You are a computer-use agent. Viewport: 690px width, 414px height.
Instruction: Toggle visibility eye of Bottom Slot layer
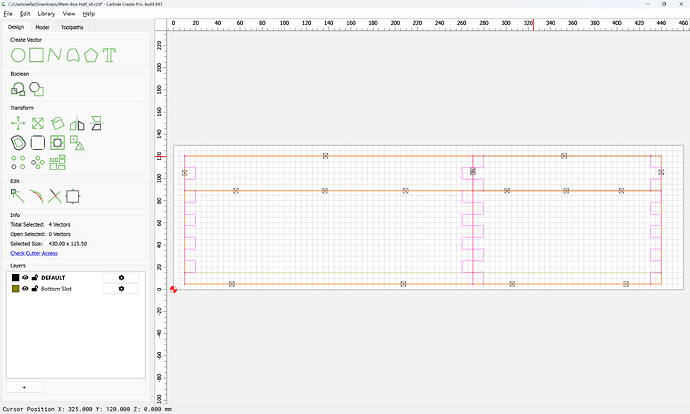(25, 289)
